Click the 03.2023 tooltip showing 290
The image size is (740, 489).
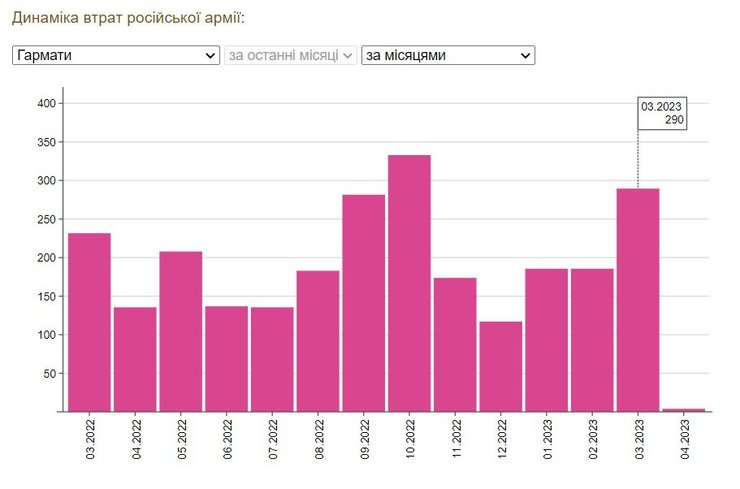(662, 113)
